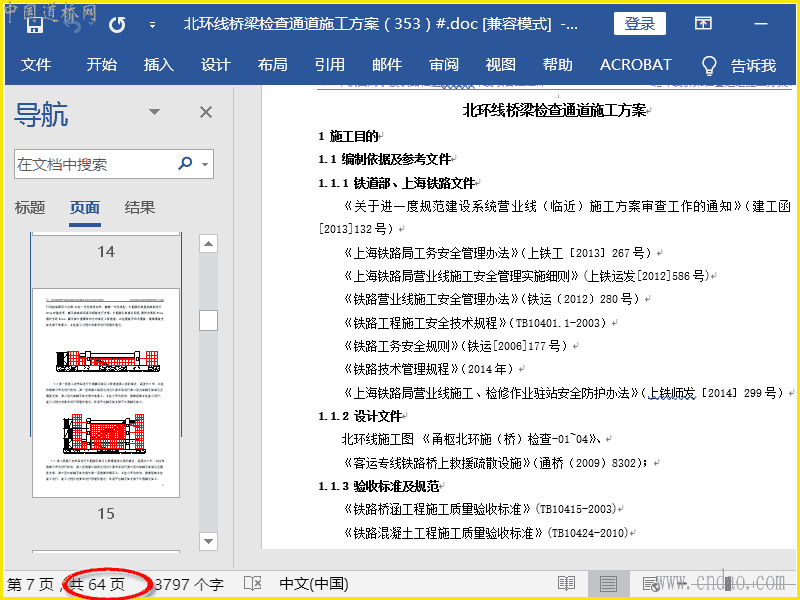
Task: Click language 中文(中国) in status bar
Action: click(x=314, y=584)
